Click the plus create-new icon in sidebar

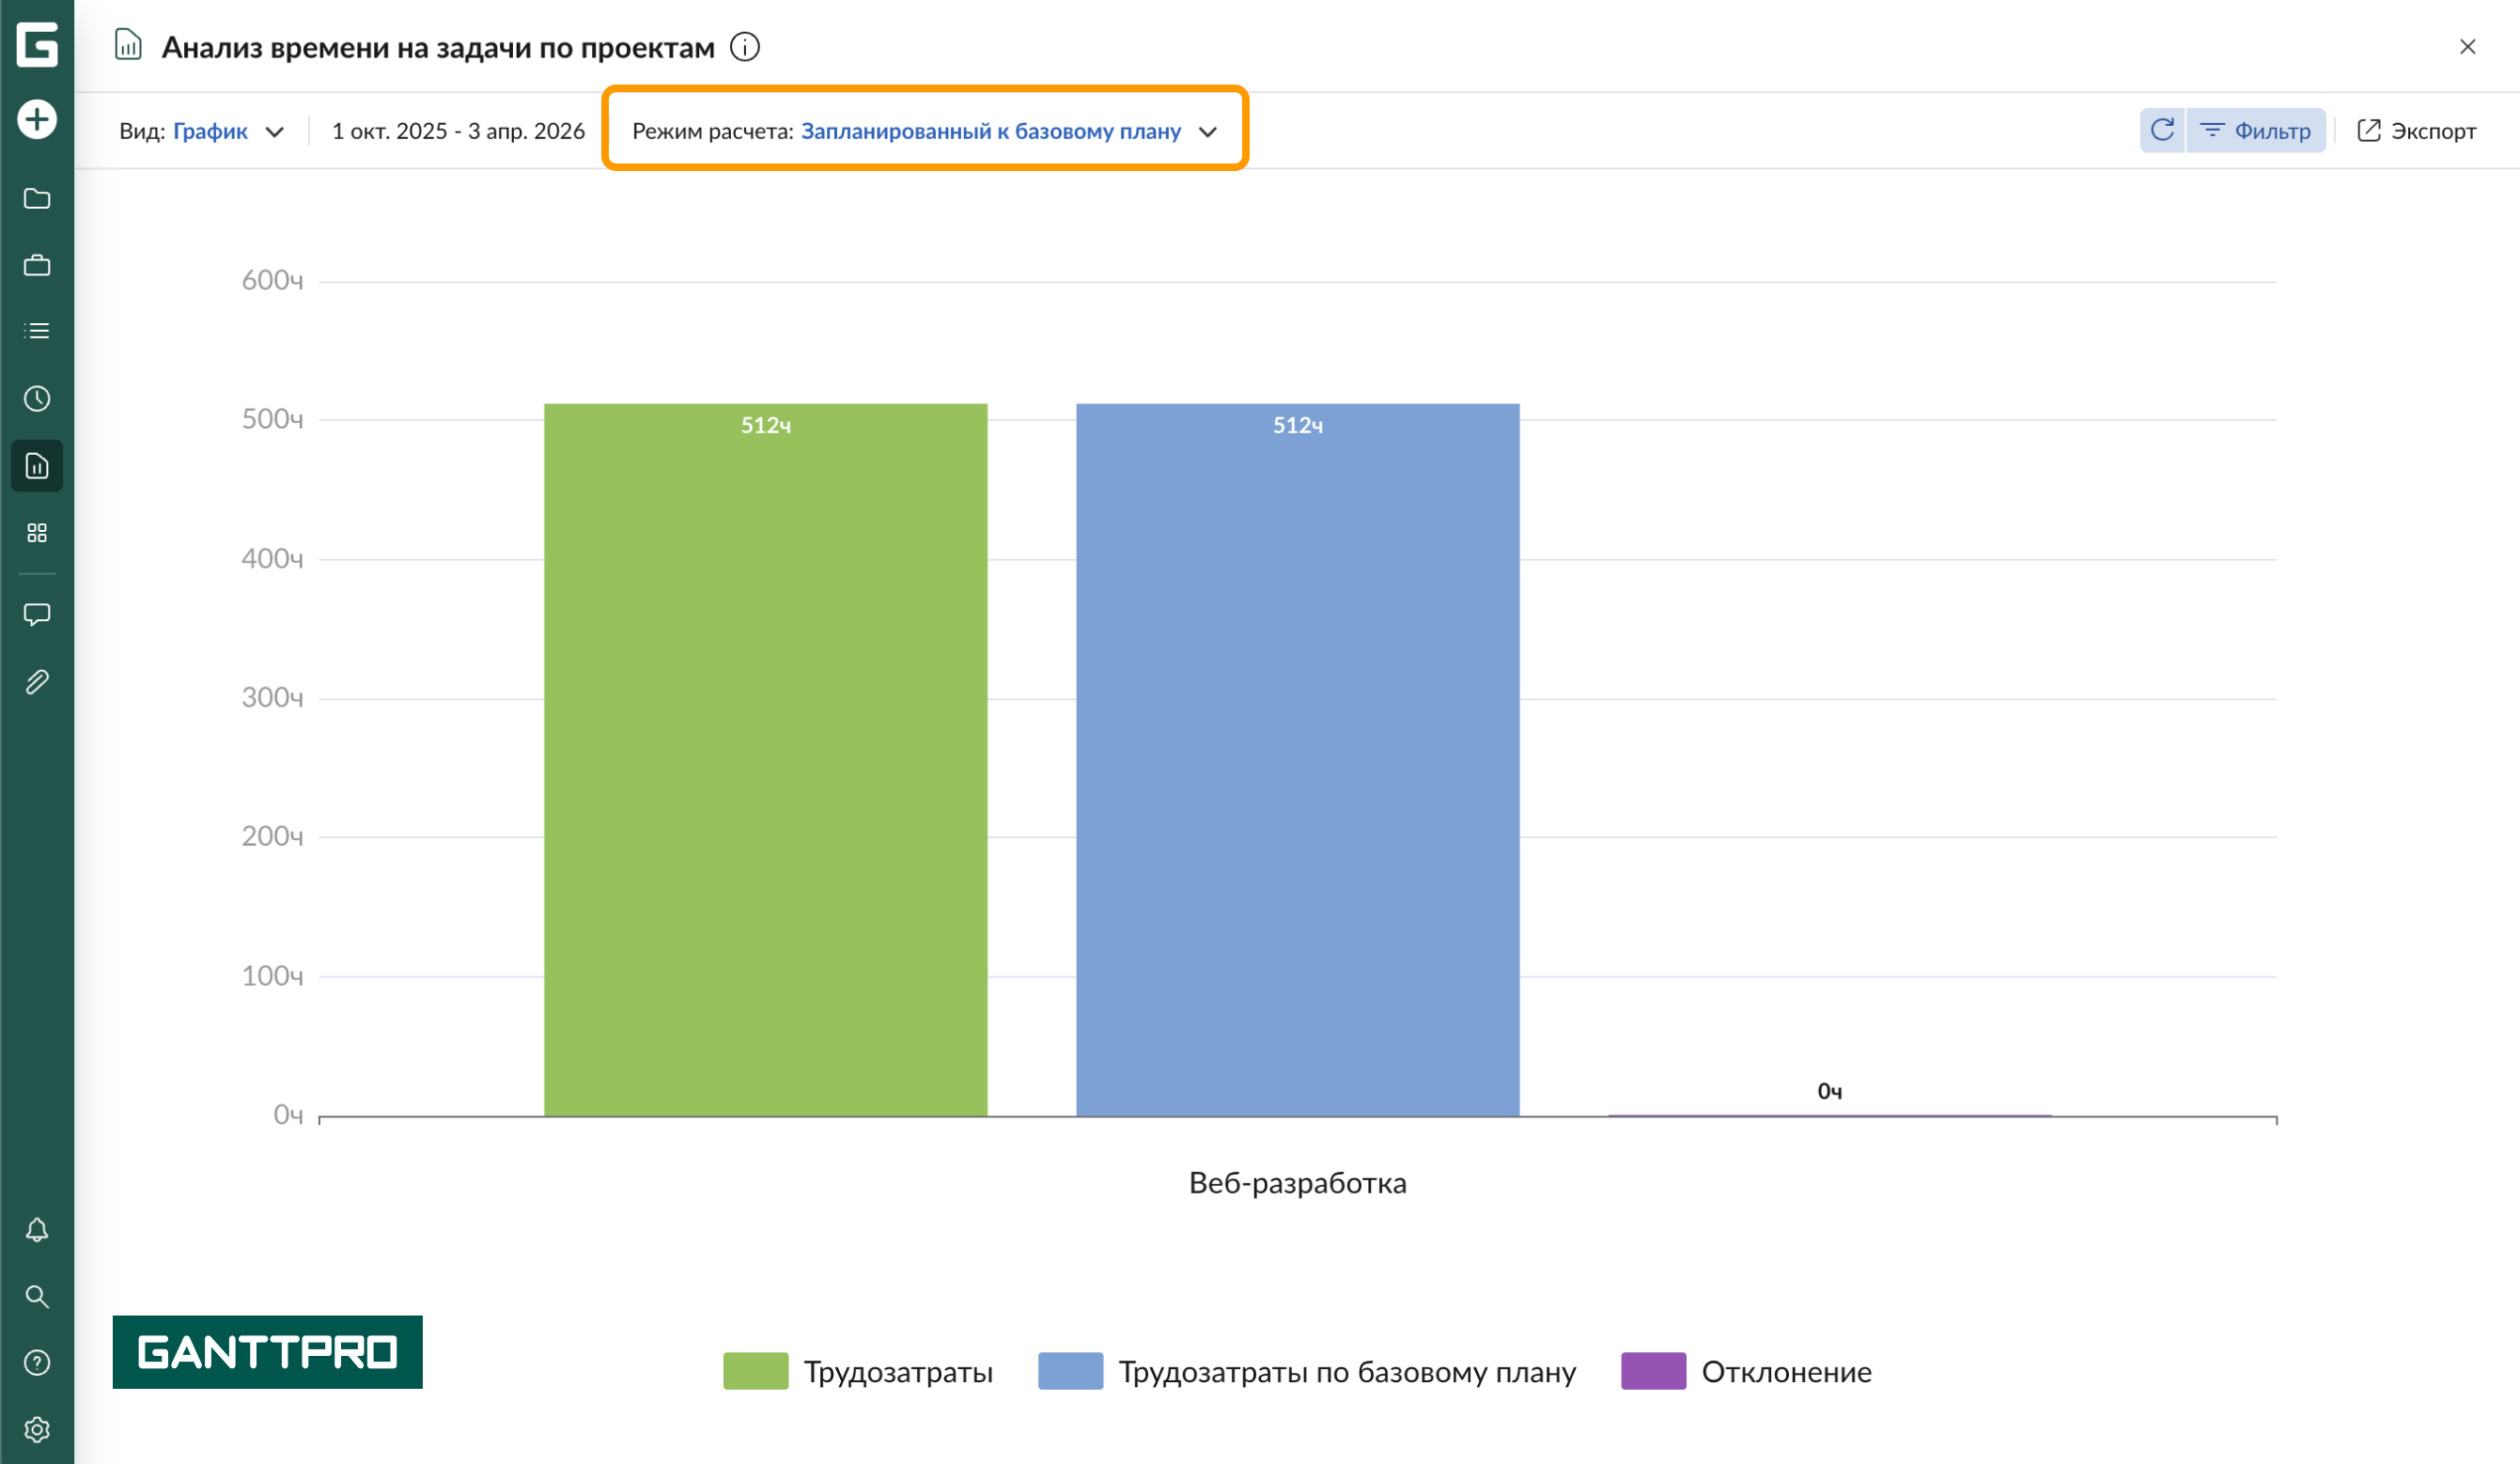(37, 120)
